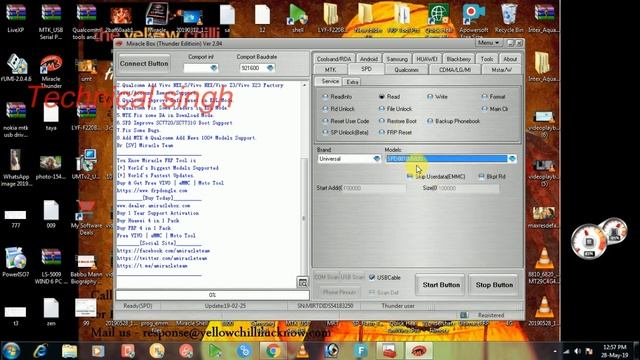The height and width of the screenshot is (360, 640).
Task: Select the Restore Boot radio option
Action: coord(398,121)
